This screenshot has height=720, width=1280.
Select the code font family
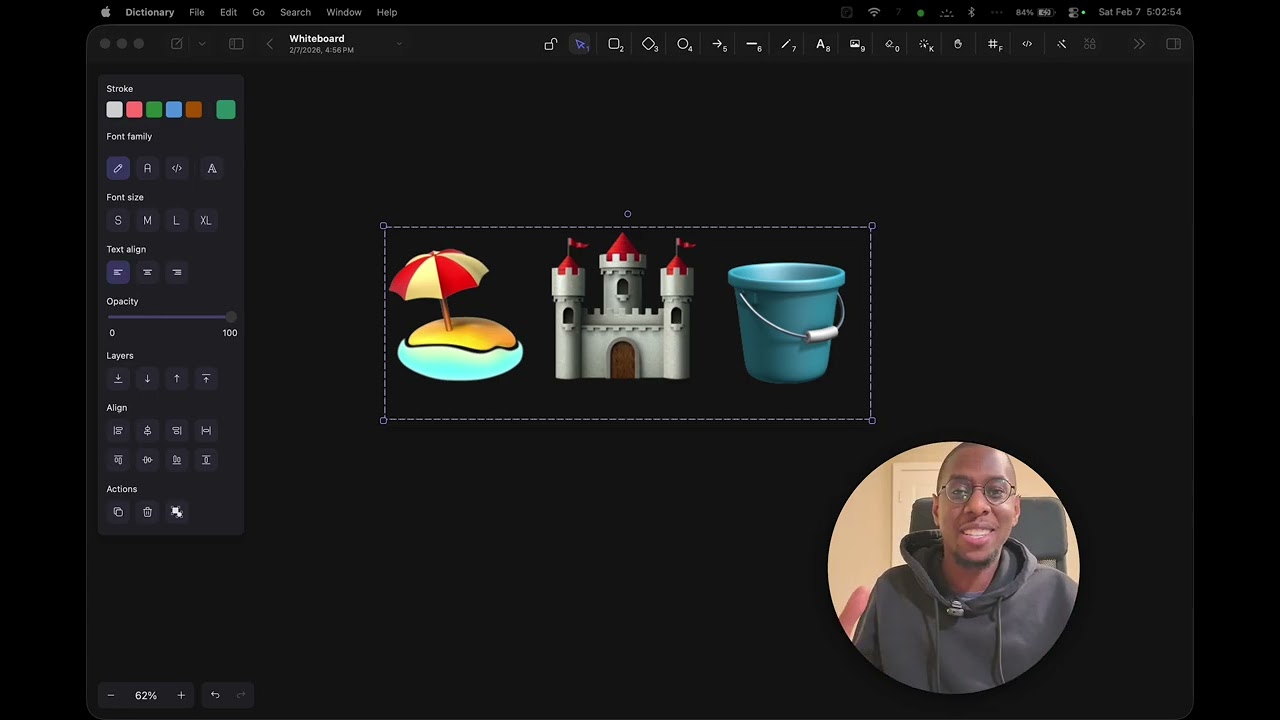177,168
